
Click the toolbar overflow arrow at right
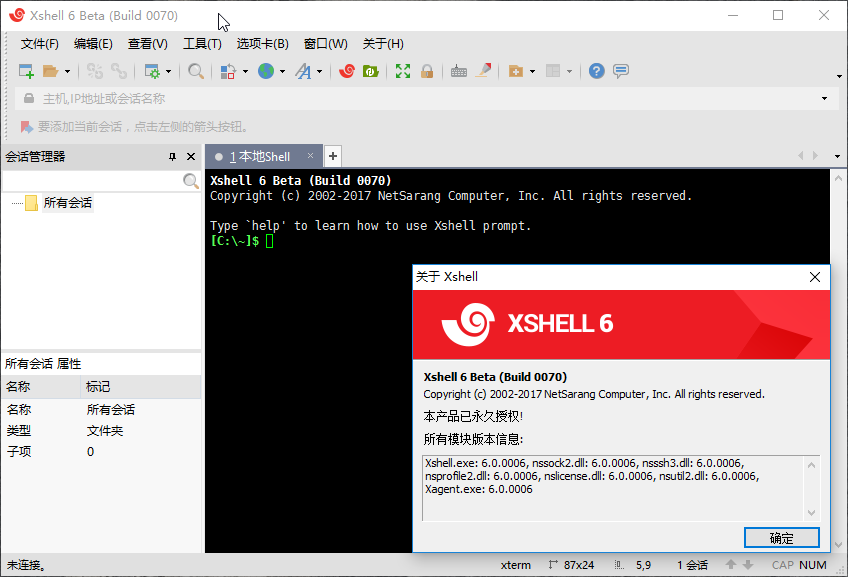pyautogui.click(x=839, y=76)
